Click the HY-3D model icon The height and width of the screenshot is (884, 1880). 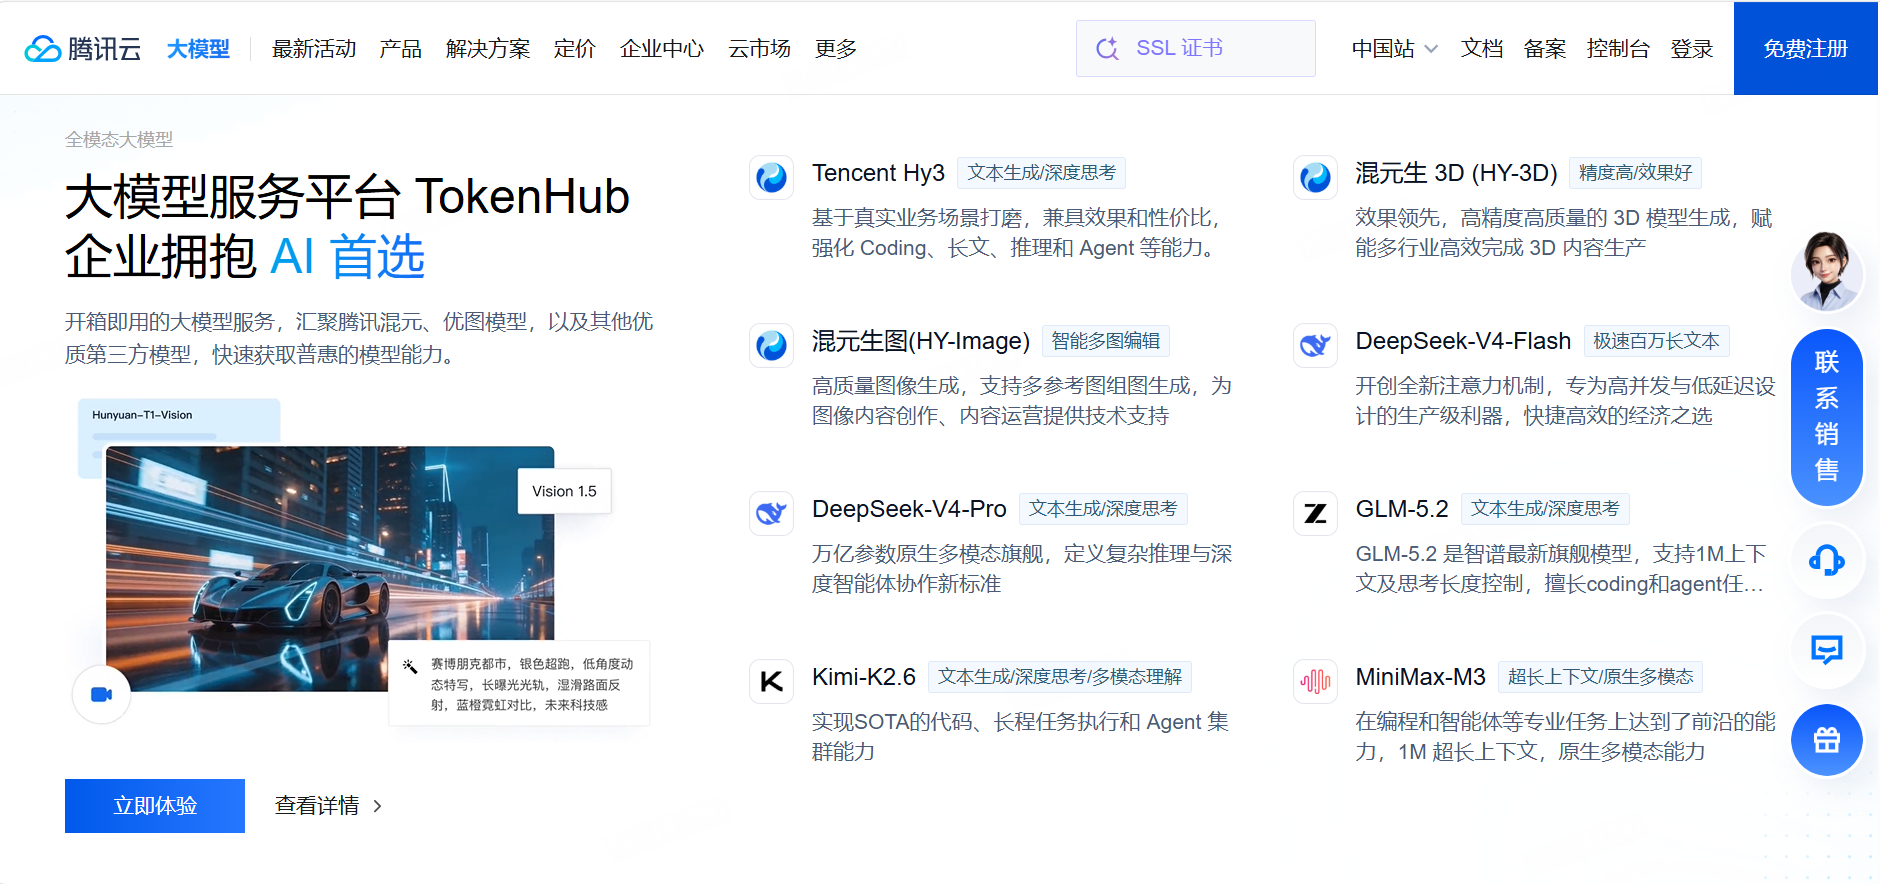pos(1315,177)
